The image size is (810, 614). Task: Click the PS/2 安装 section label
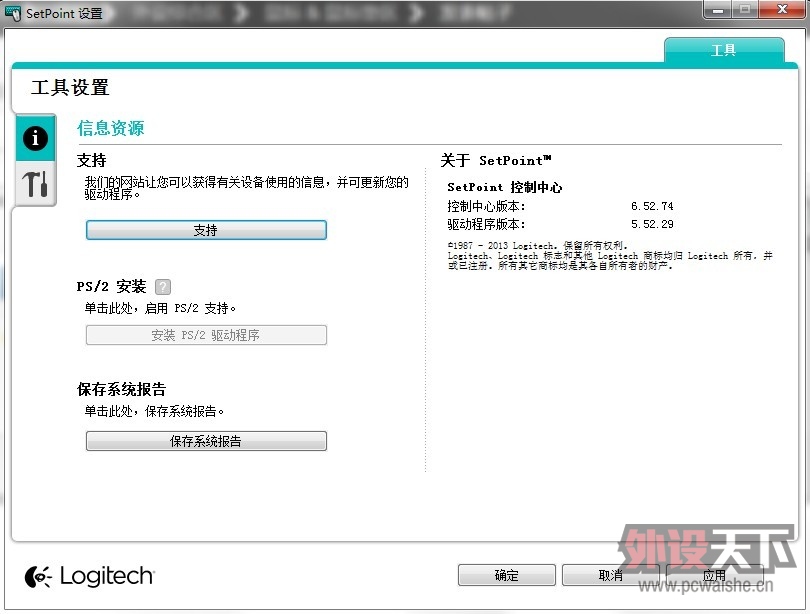click(x=112, y=286)
